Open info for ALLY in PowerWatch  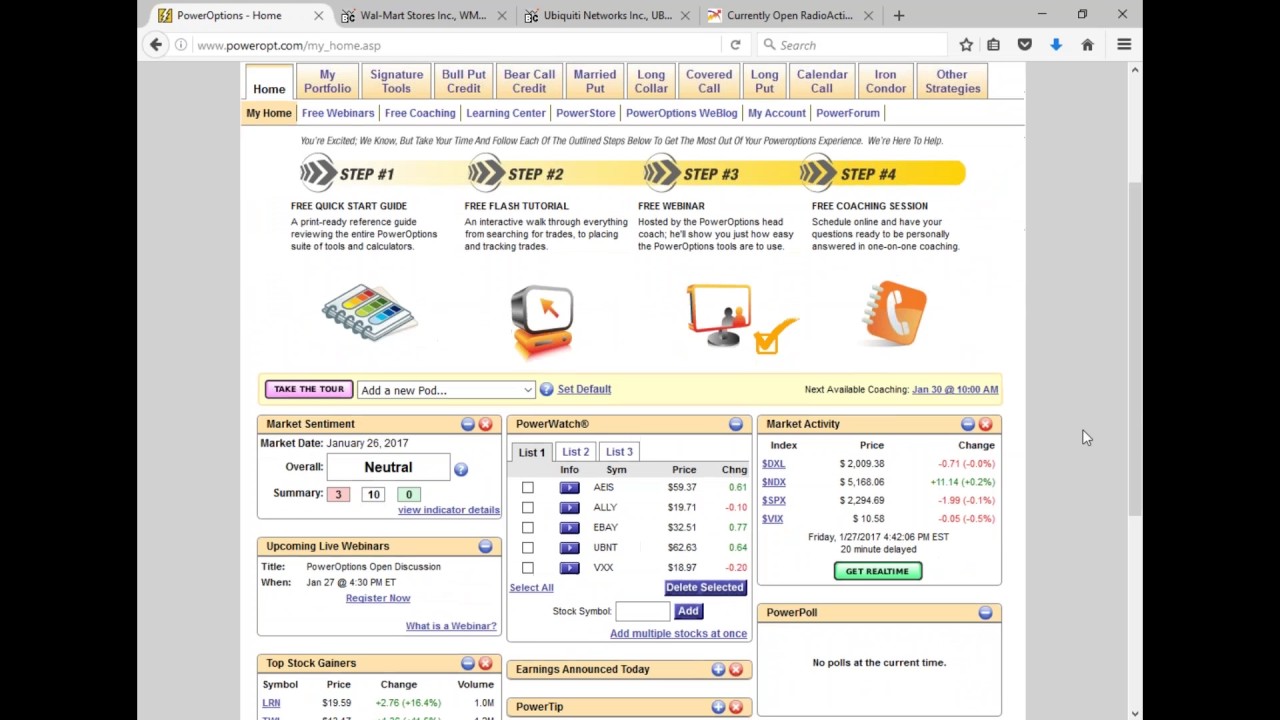click(x=569, y=508)
